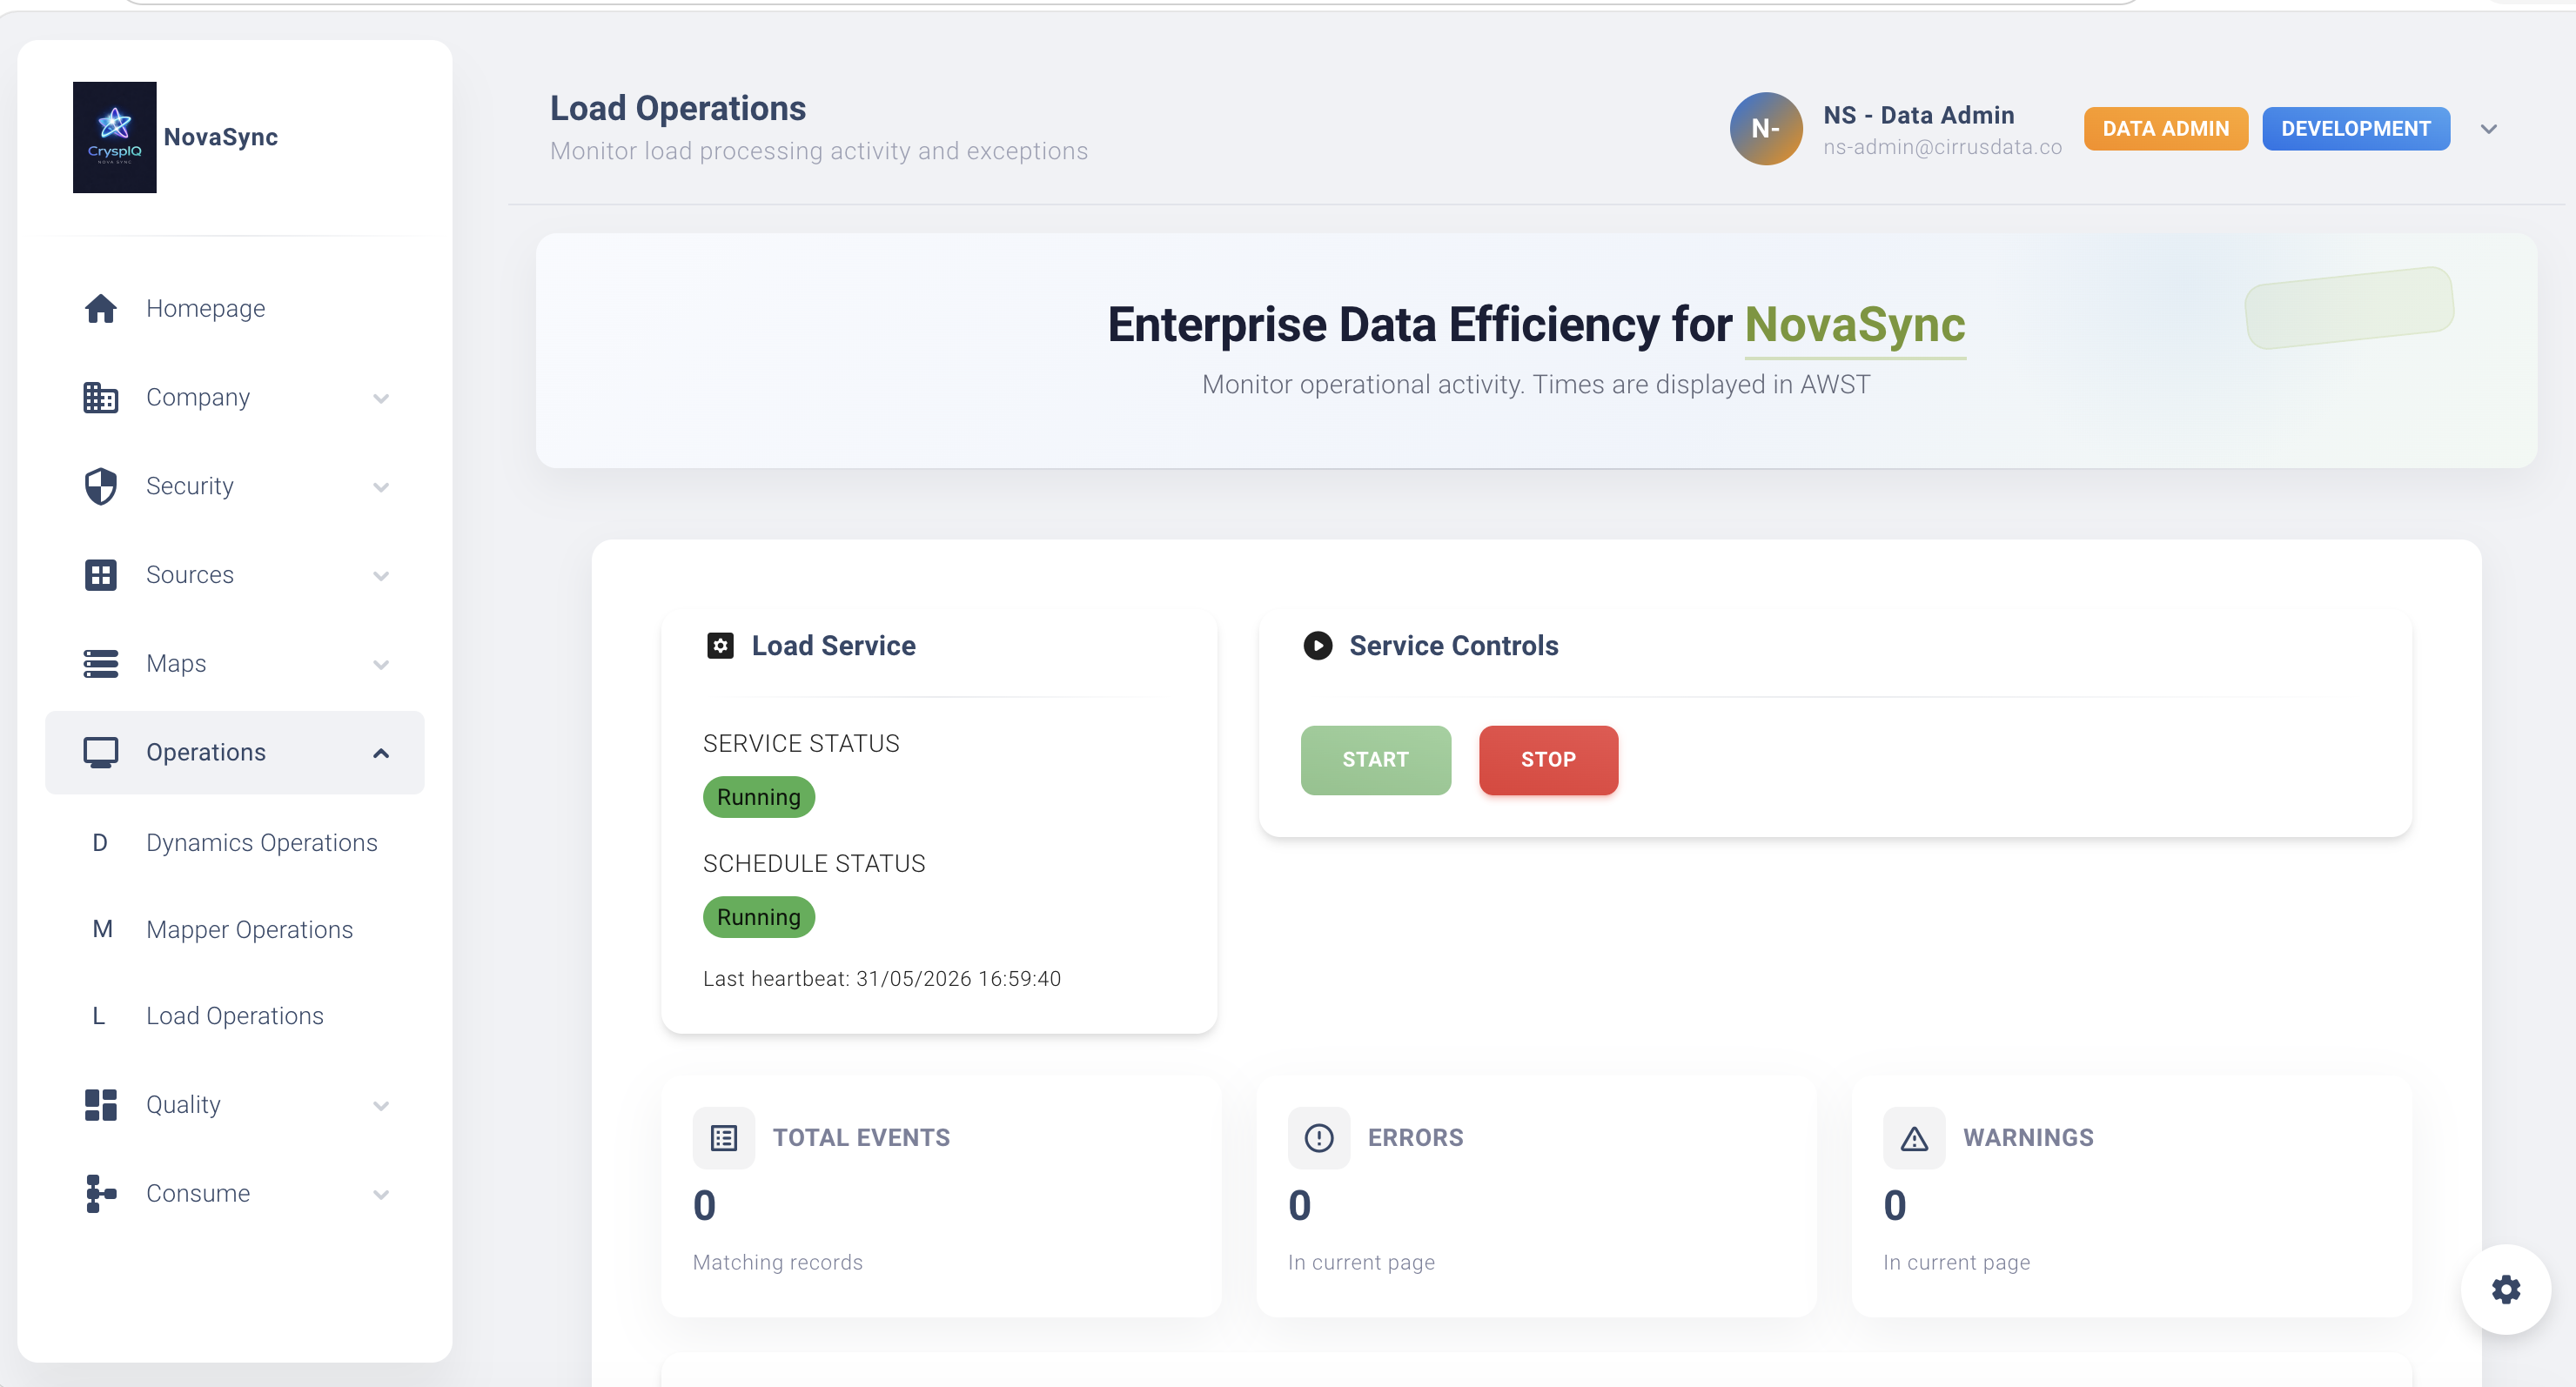Image resolution: width=2576 pixels, height=1387 pixels.
Task: Click the D letter icon for Dynamics Operations
Action: pos(100,843)
